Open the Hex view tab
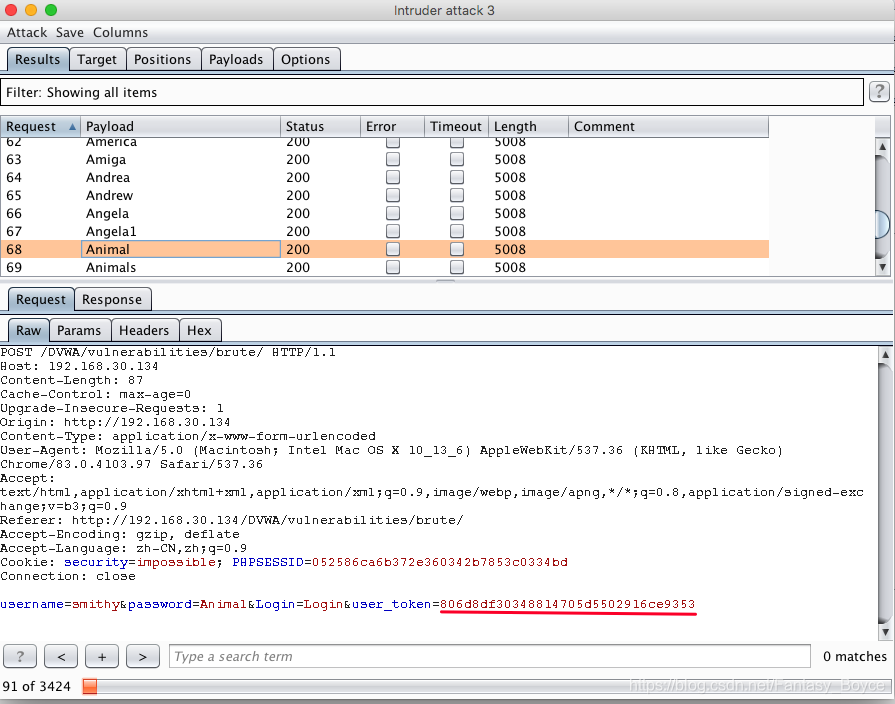 click(199, 330)
